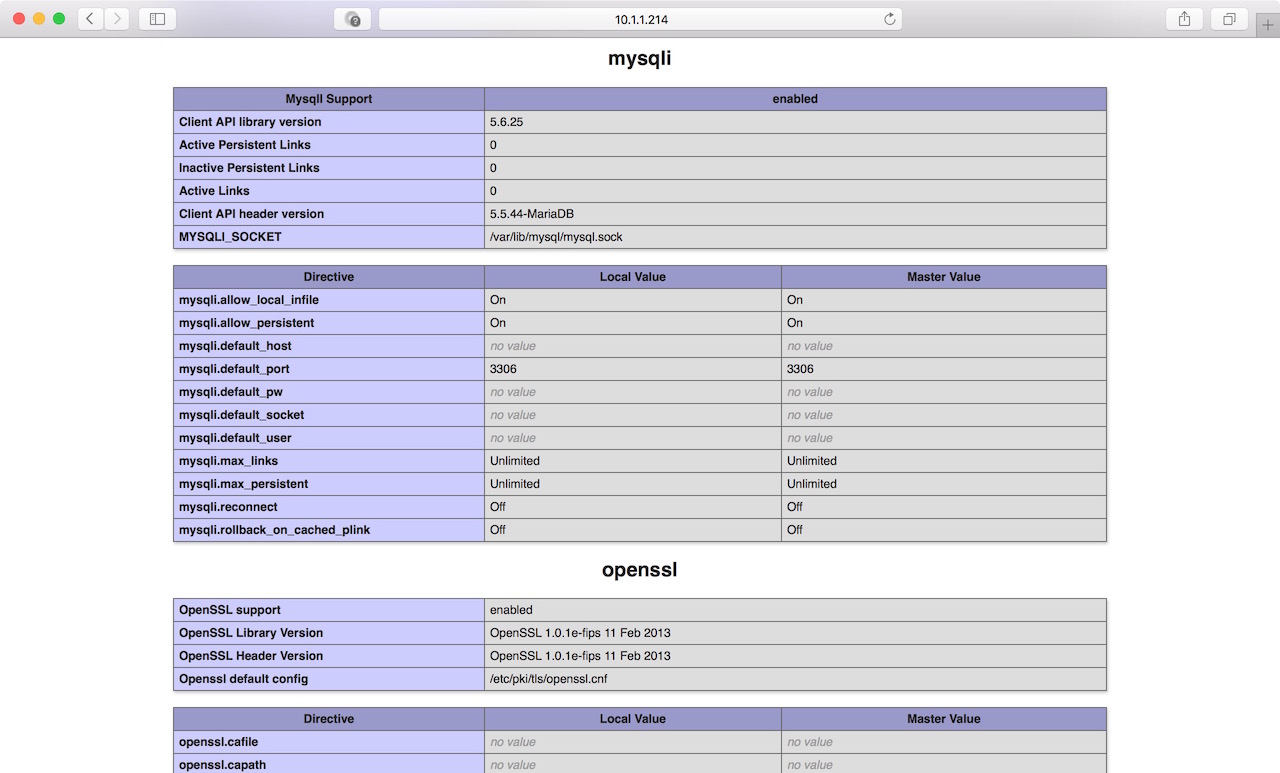The width and height of the screenshot is (1280, 773).
Task: Click the 0 value for Active Persistent Links
Action: click(493, 145)
